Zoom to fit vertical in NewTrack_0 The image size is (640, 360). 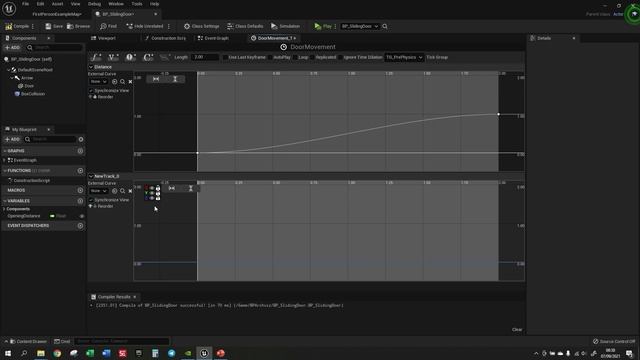pyautogui.click(x=191, y=188)
